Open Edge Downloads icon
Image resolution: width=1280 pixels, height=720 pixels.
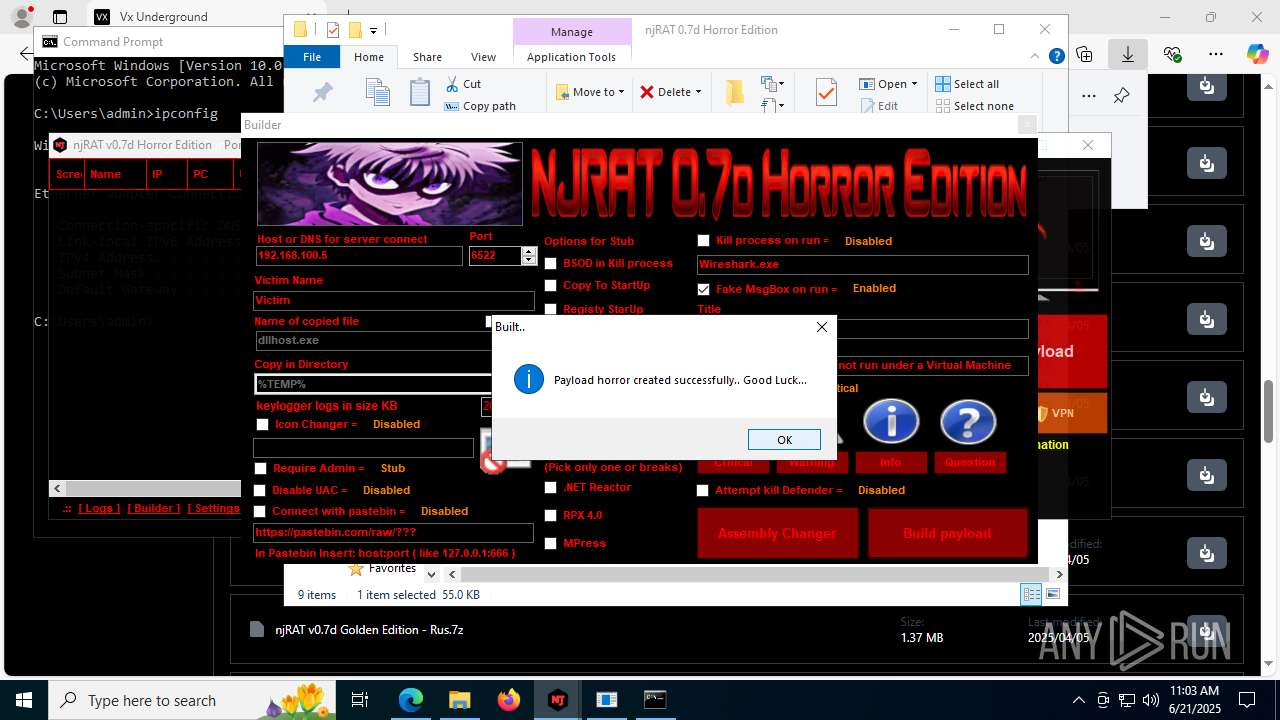coord(1128,54)
